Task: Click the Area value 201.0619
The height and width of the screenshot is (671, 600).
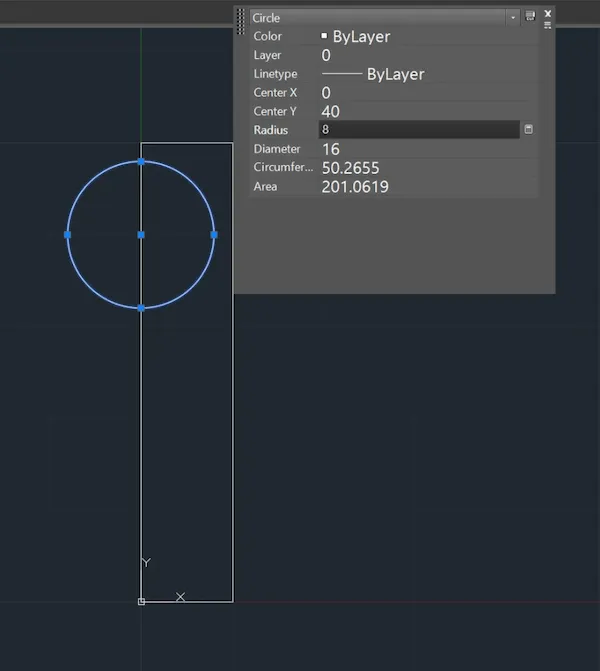Action: pyautogui.click(x=355, y=187)
